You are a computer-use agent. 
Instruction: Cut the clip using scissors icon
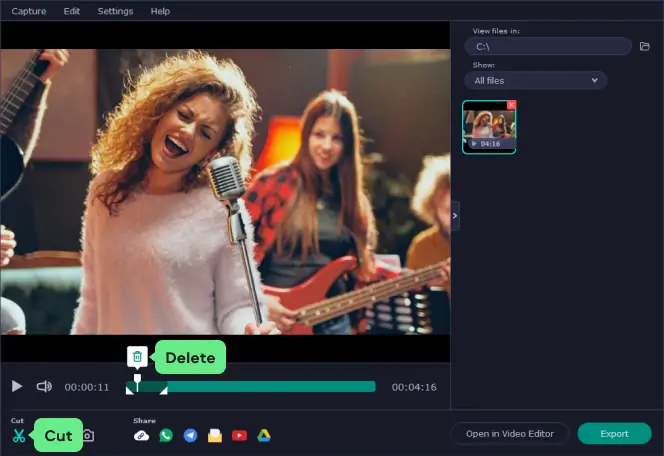[x=19, y=436]
